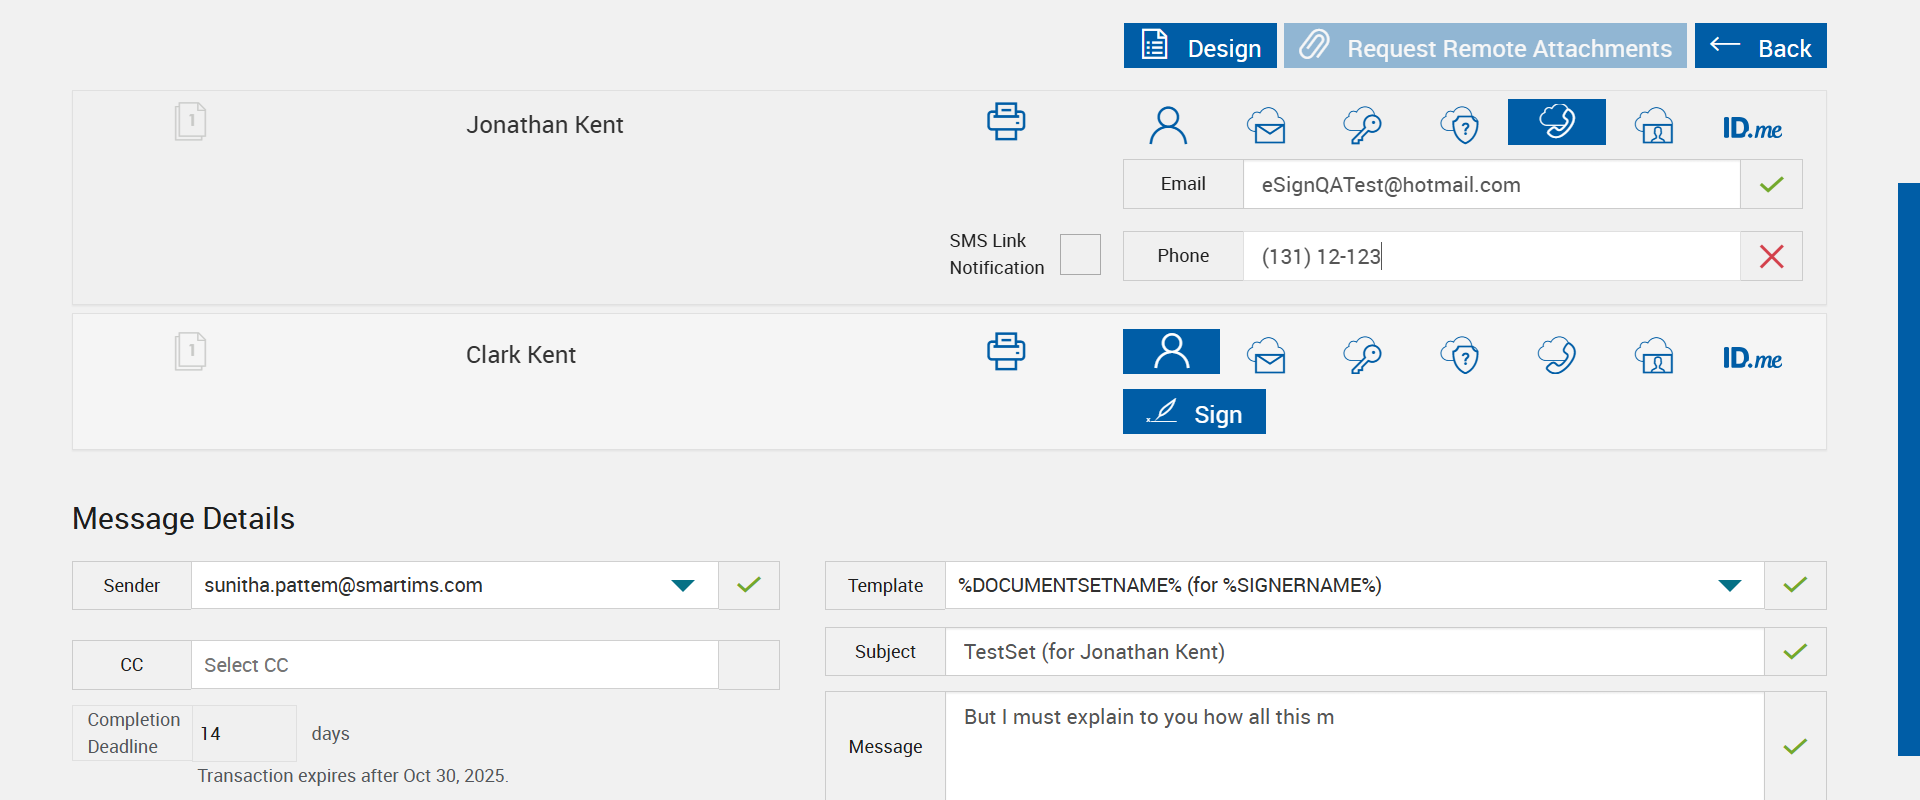The width and height of the screenshot is (1920, 800).
Task: Select email authentication icon for Jonathan Kent
Action: [1266, 125]
